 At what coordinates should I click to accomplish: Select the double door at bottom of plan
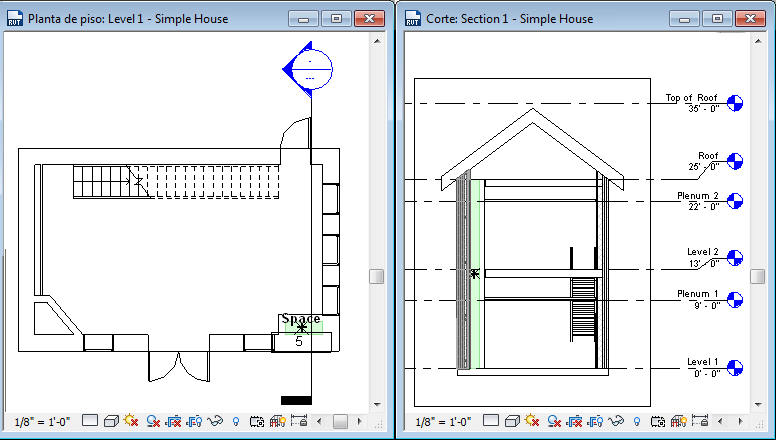tap(179, 367)
